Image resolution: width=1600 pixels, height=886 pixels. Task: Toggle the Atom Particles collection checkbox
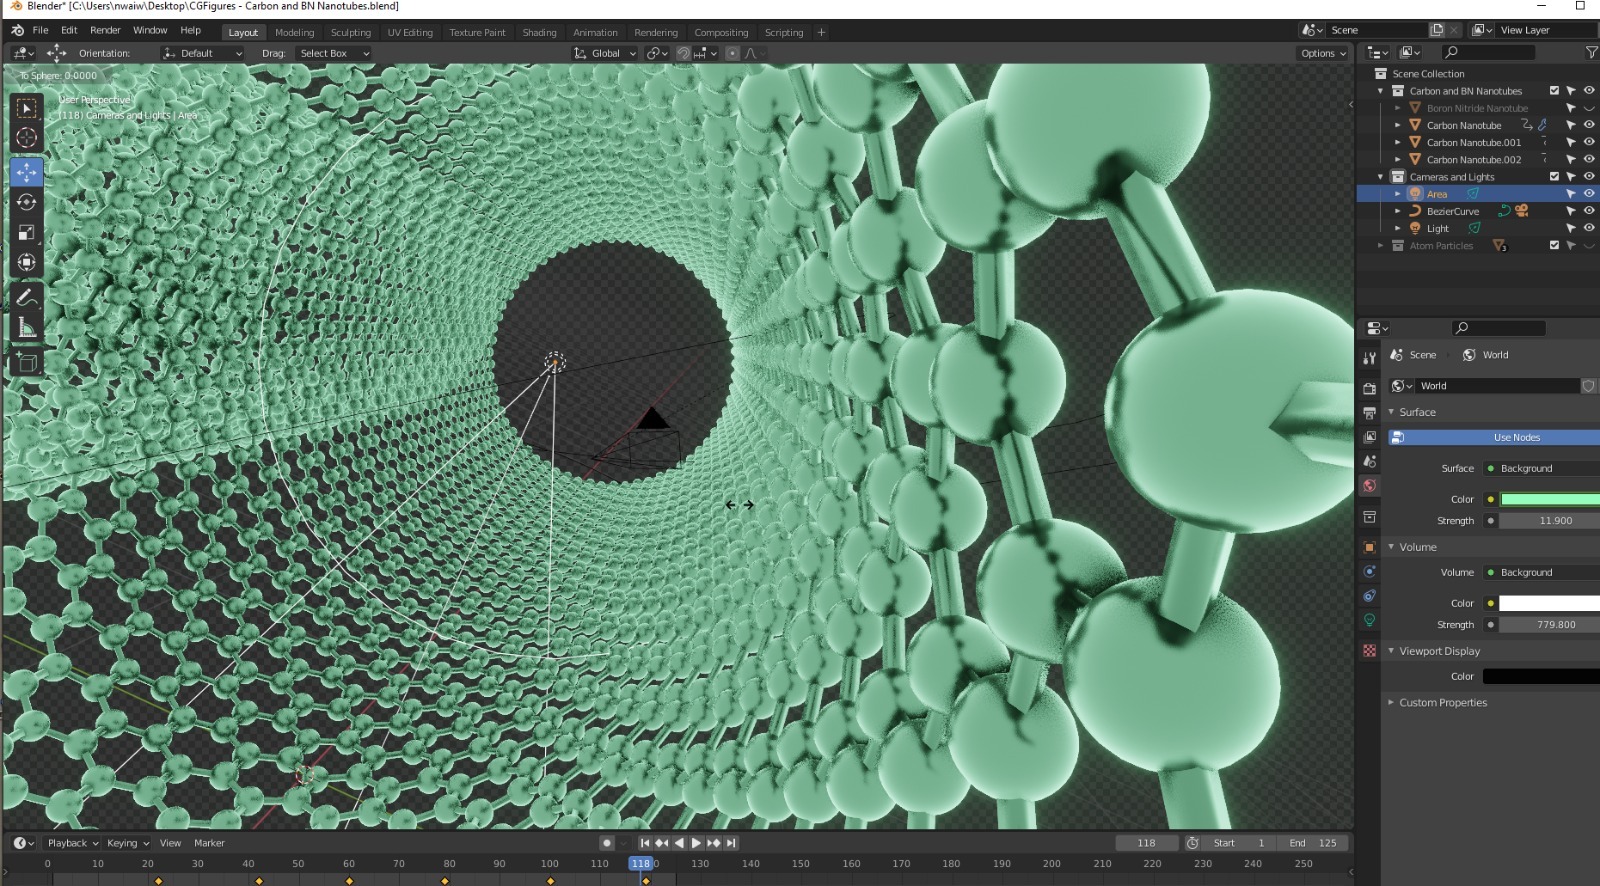(1554, 245)
